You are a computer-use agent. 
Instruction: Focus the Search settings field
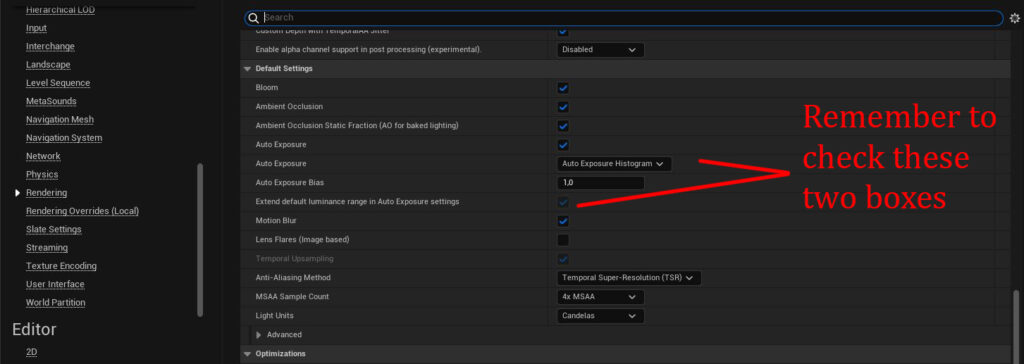pyautogui.click(x=624, y=18)
